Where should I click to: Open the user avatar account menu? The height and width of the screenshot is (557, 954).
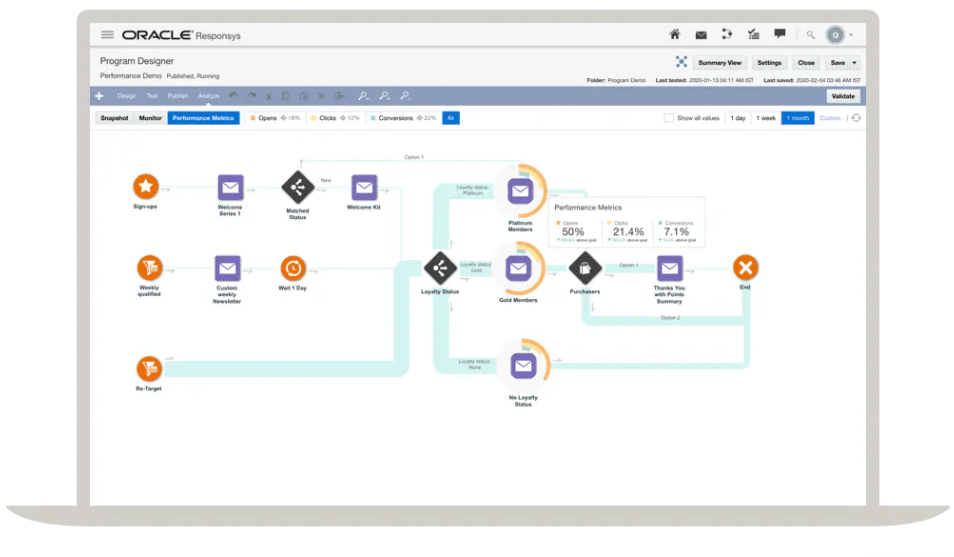(x=835, y=35)
